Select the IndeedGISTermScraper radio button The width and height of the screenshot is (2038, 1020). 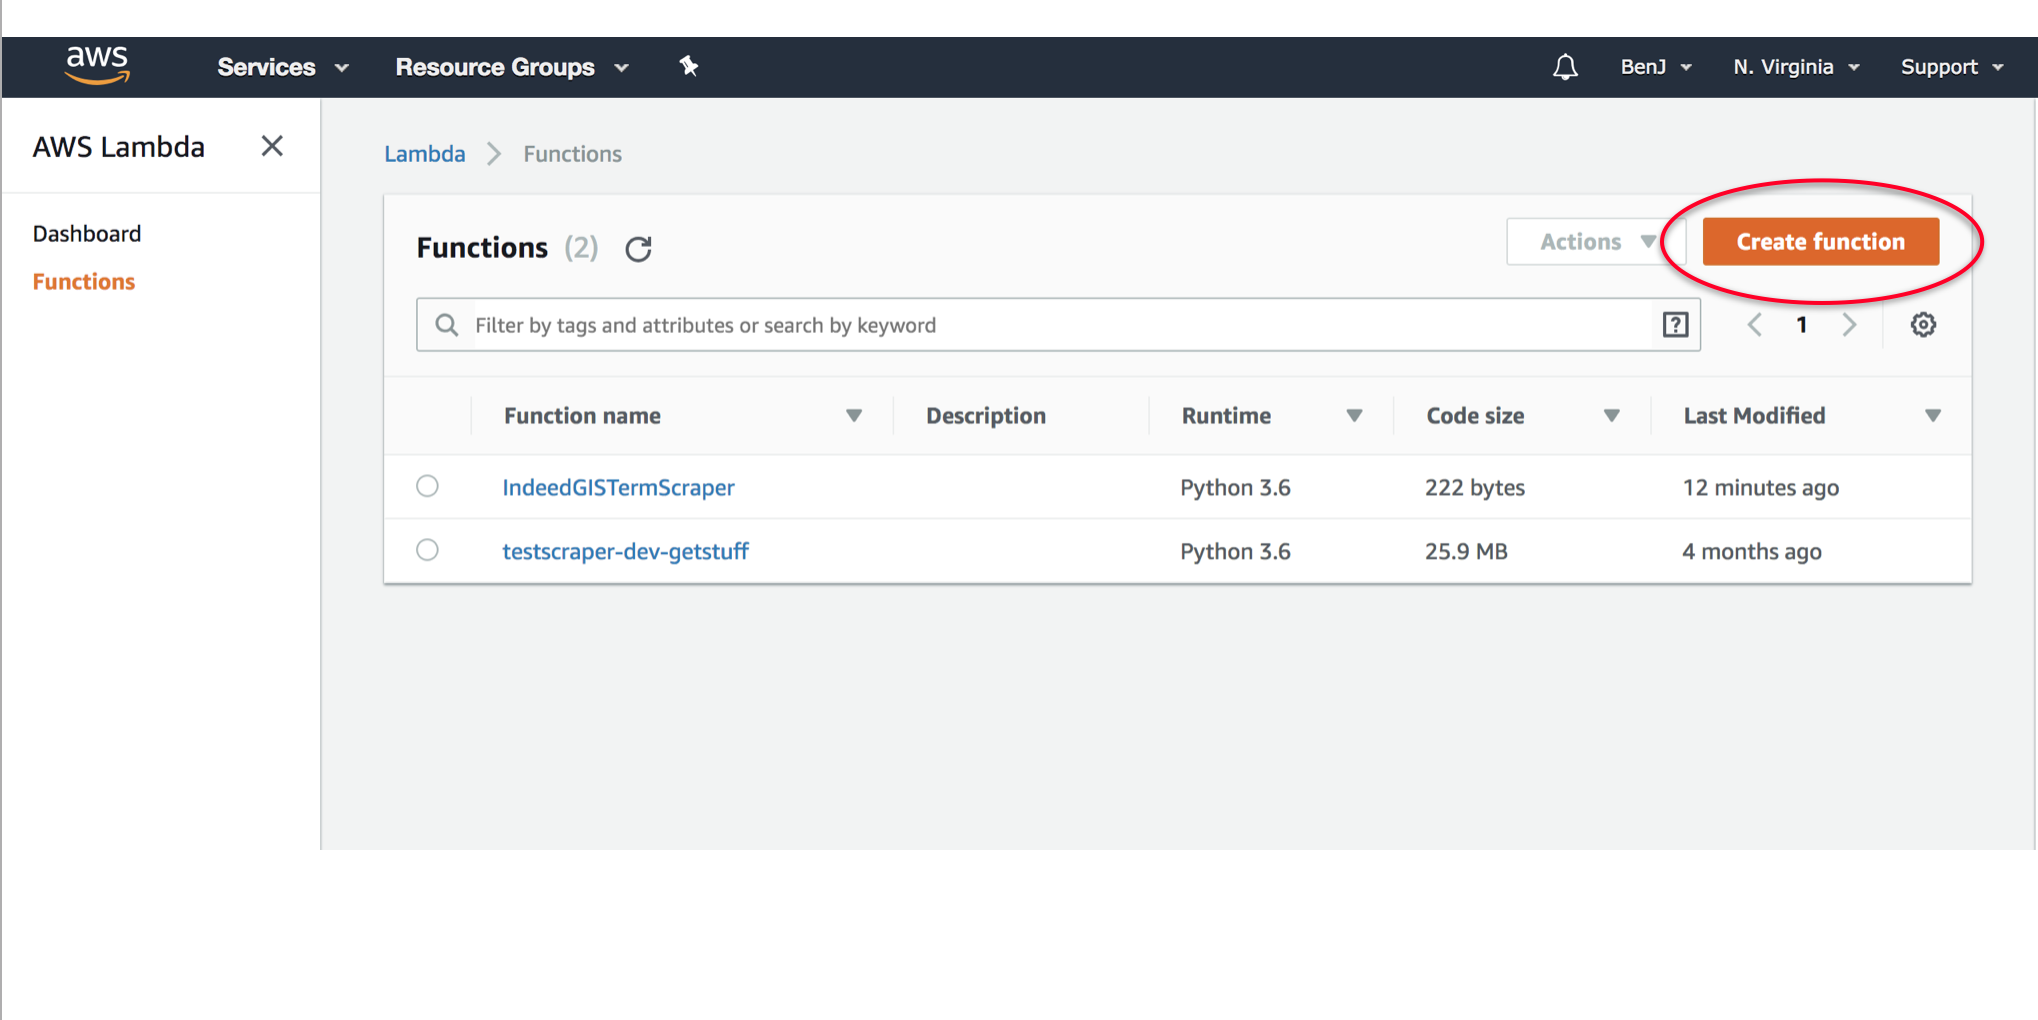point(427,486)
